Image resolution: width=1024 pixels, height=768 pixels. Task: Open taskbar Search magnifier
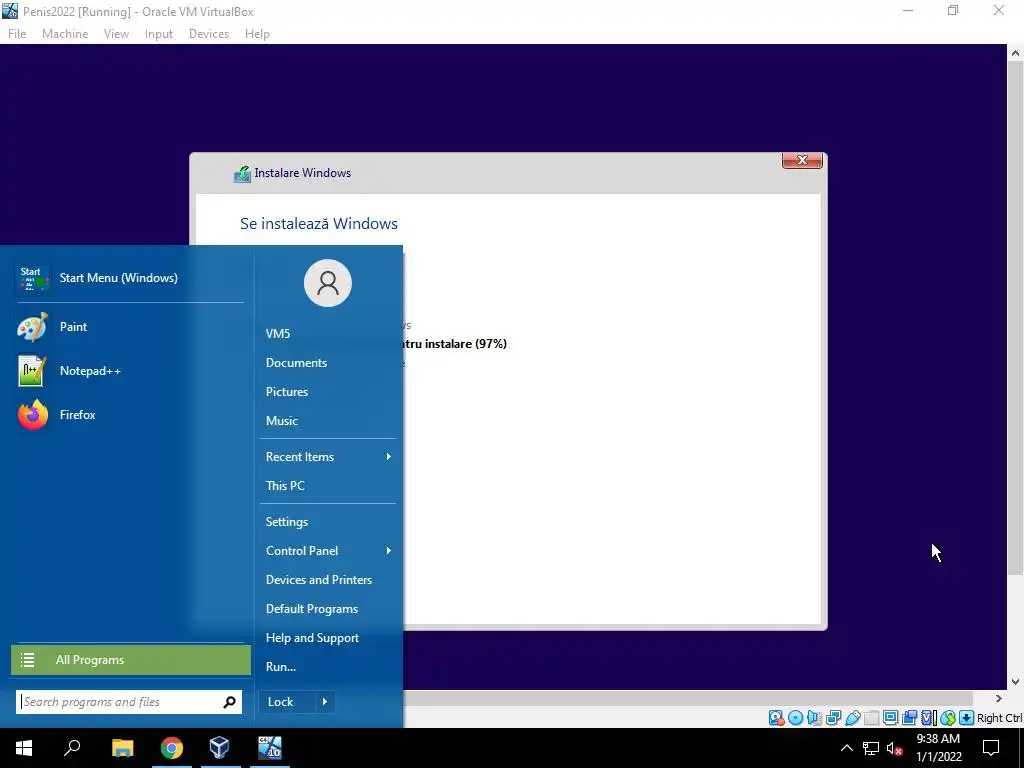click(x=72, y=748)
